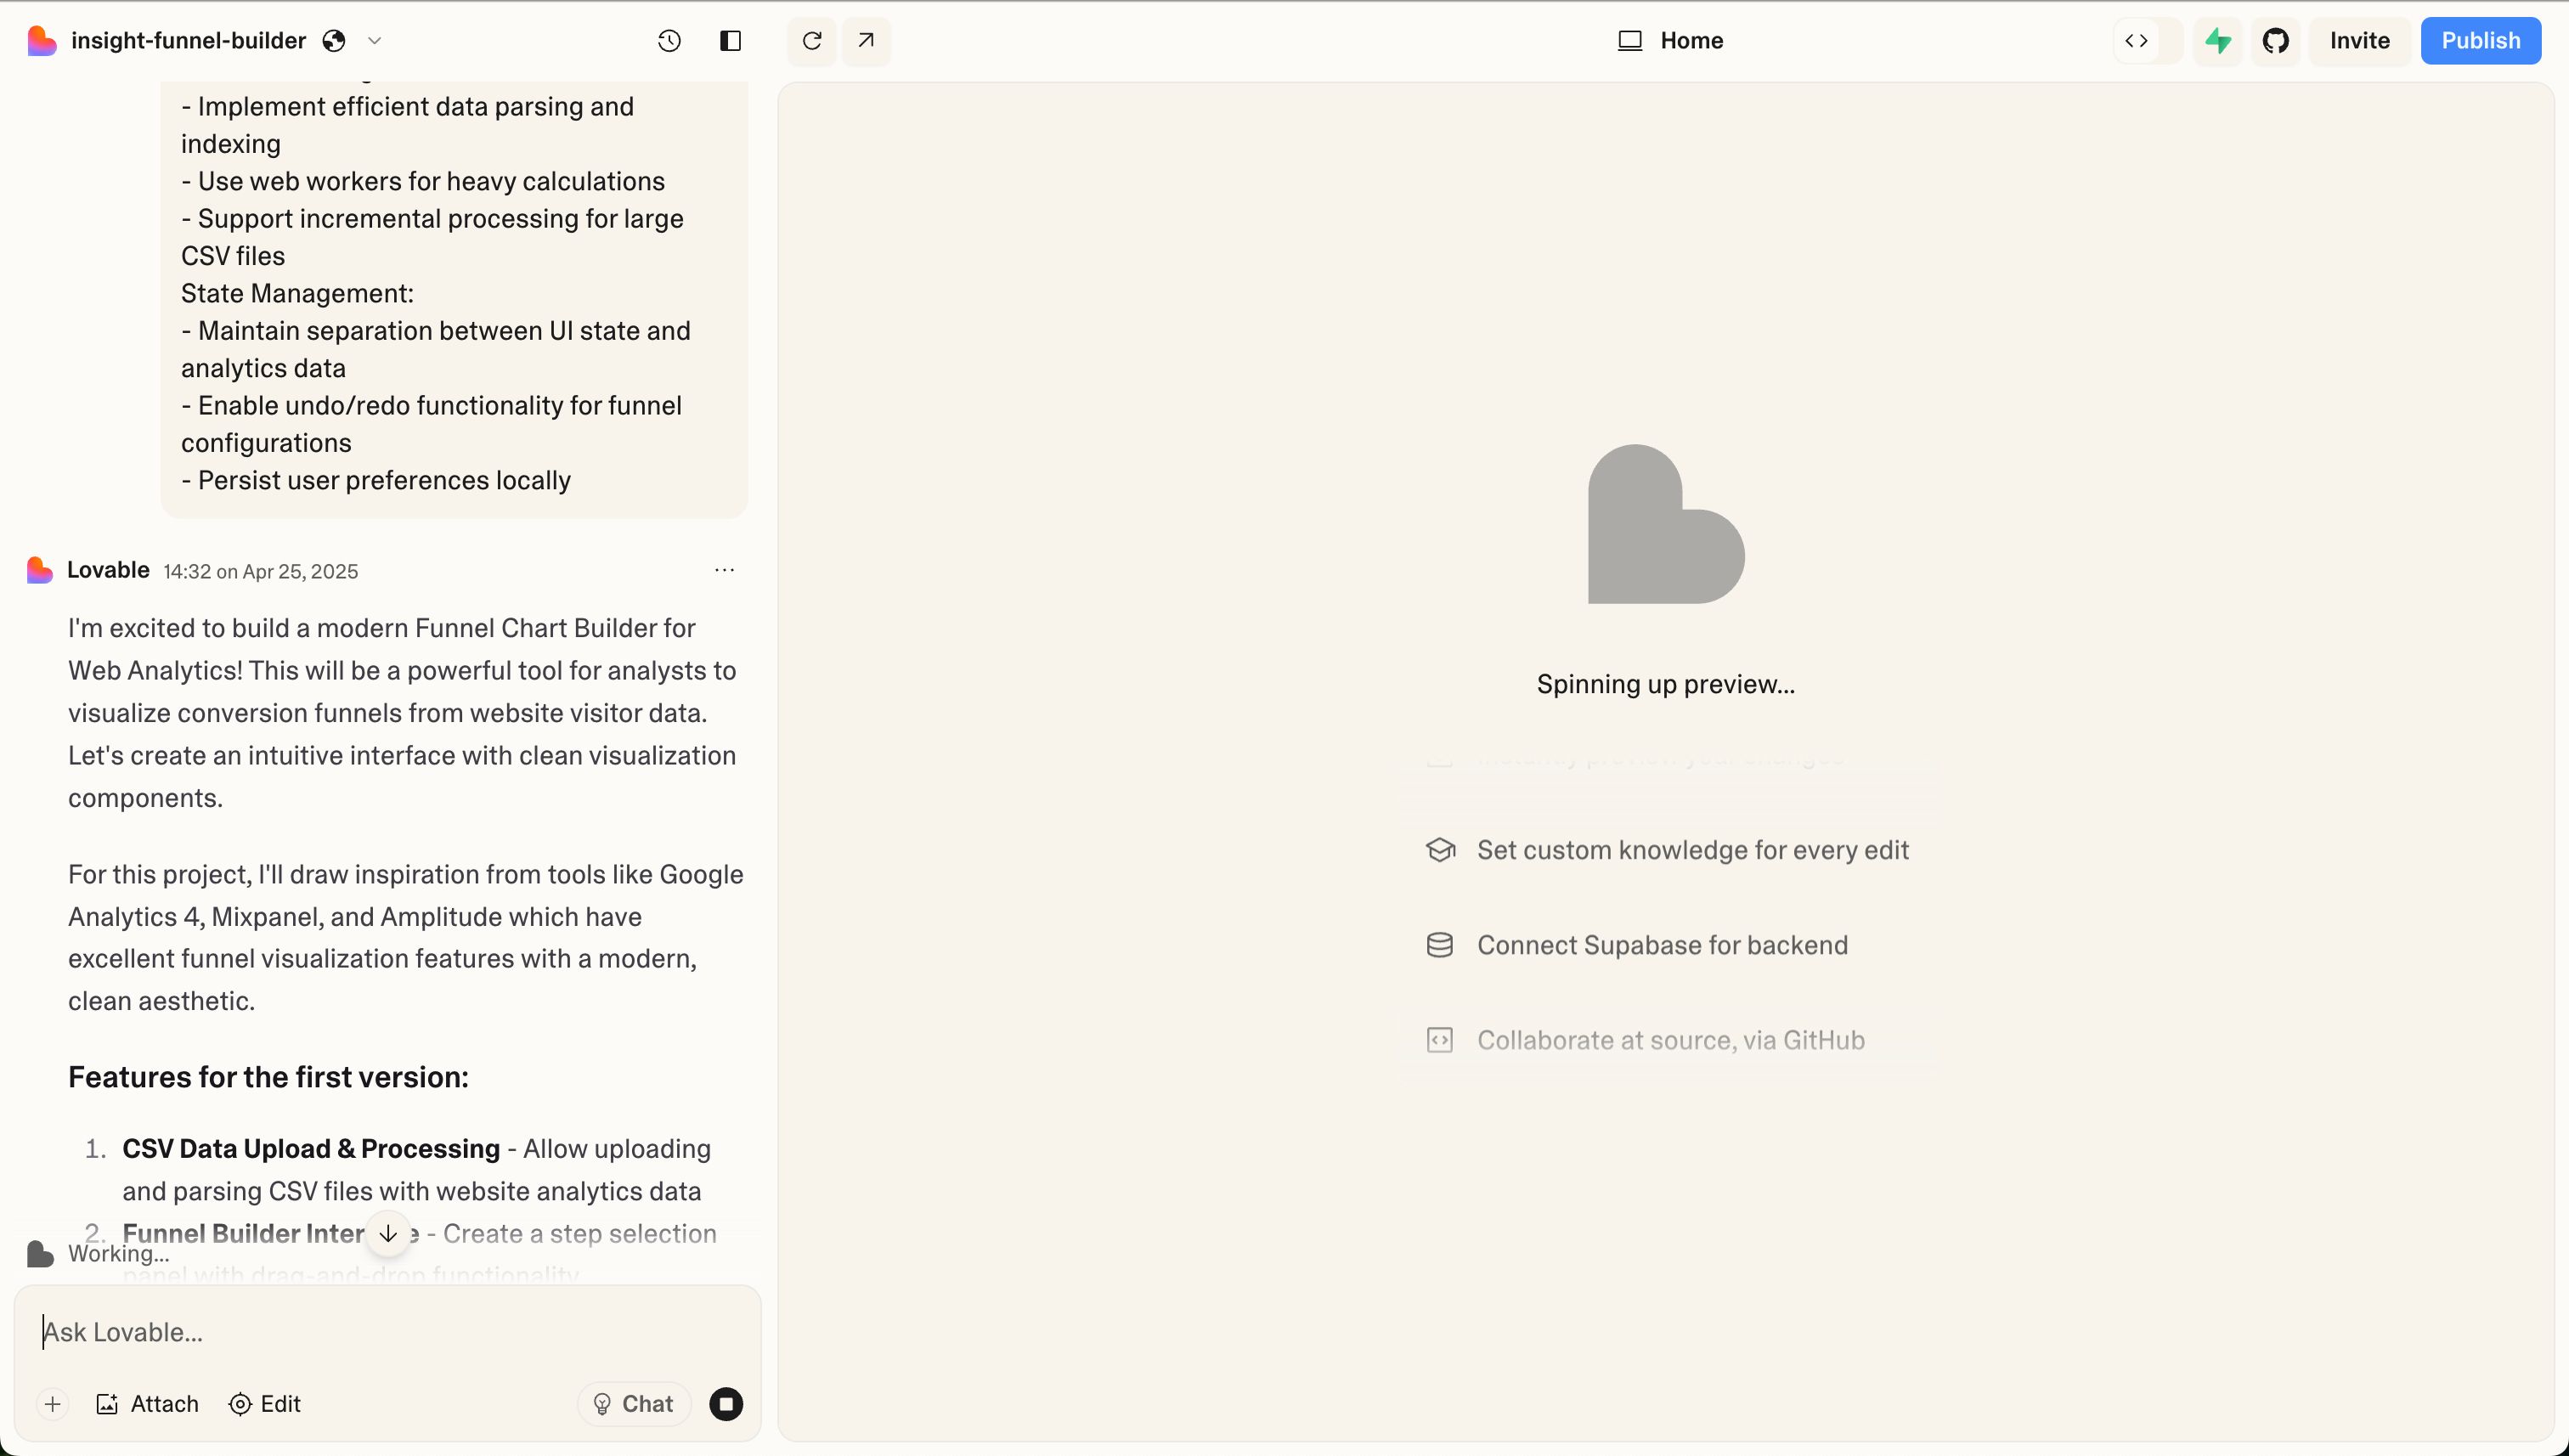Click the insight-funnel-builder project name
2569x1456 pixels.
pos(188,41)
